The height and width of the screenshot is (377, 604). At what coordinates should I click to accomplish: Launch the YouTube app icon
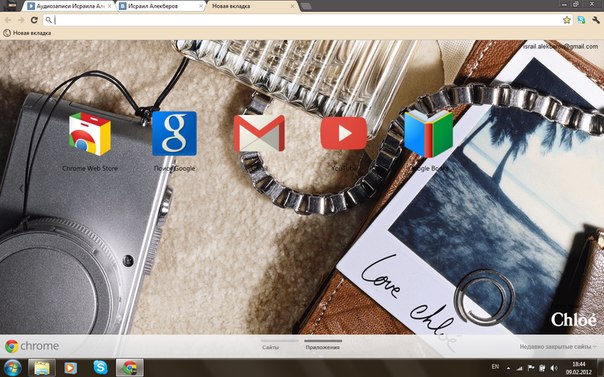point(344,133)
